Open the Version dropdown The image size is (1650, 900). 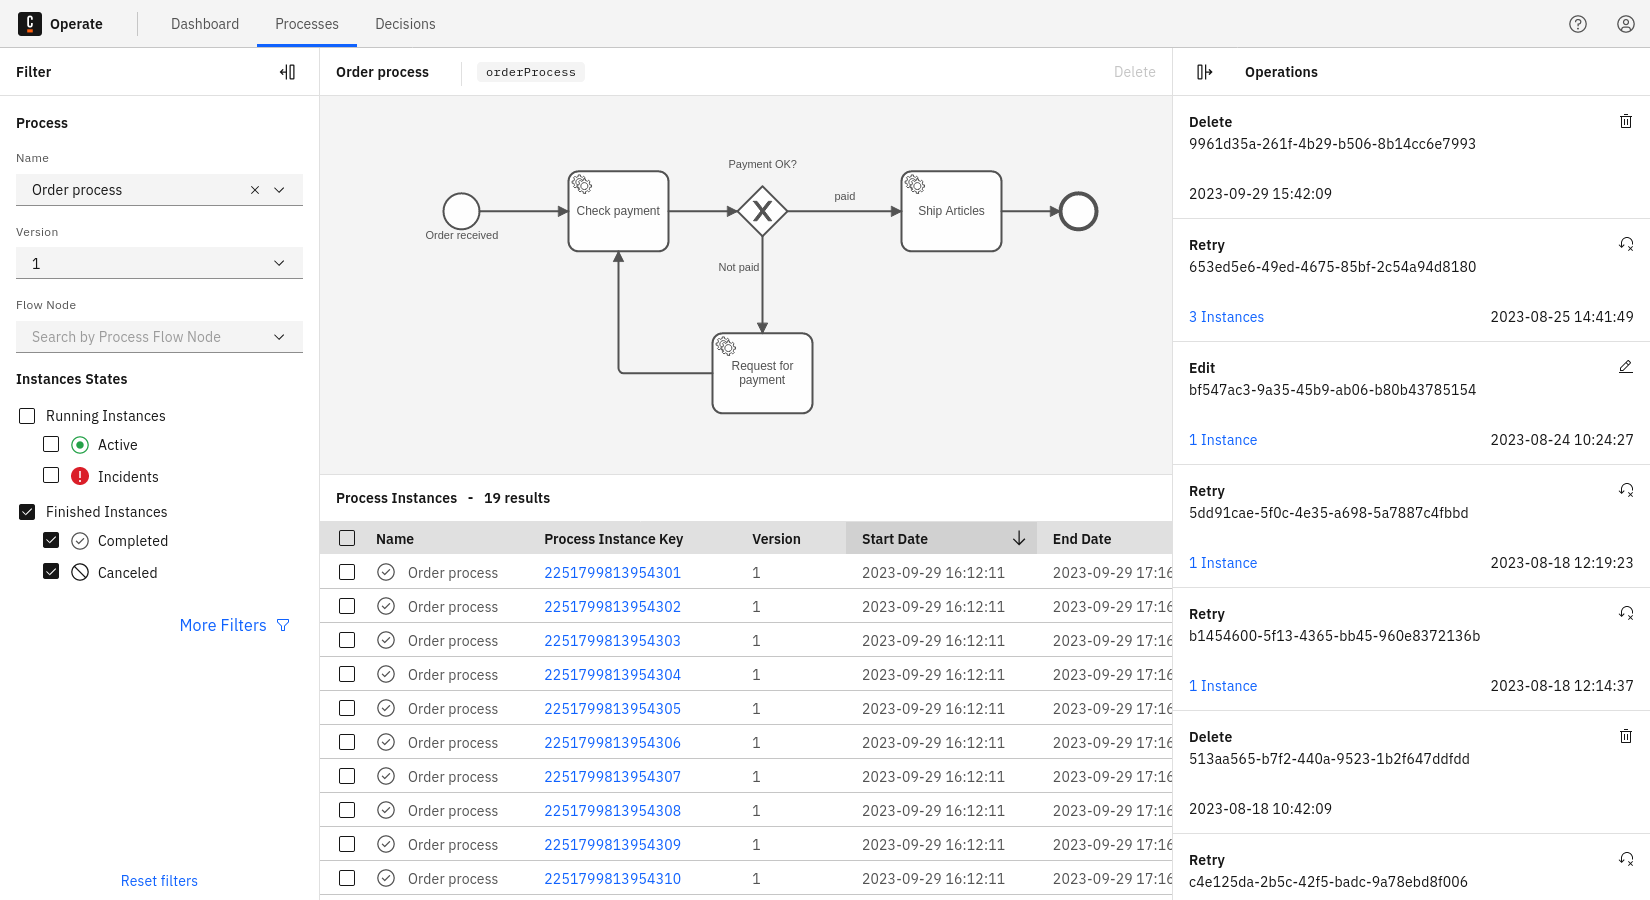[x=160, y=263]
